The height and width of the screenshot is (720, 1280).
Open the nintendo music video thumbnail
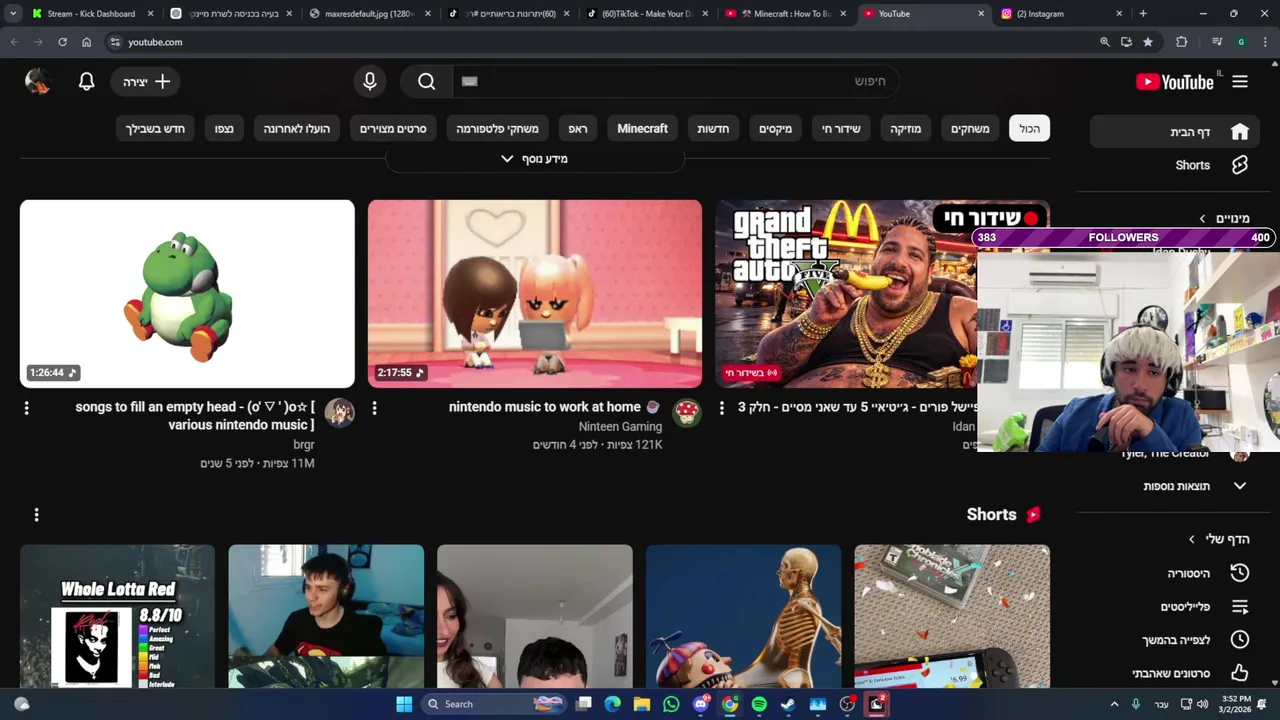(x=535, y=294)
